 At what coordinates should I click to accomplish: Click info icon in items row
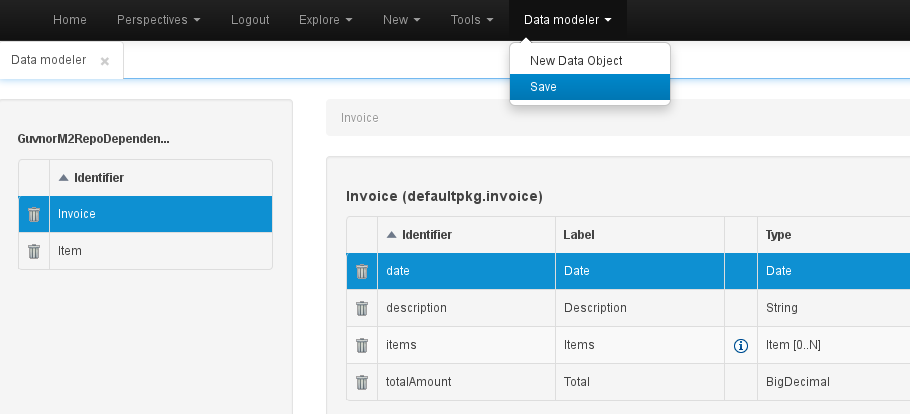tap(741, 345)
